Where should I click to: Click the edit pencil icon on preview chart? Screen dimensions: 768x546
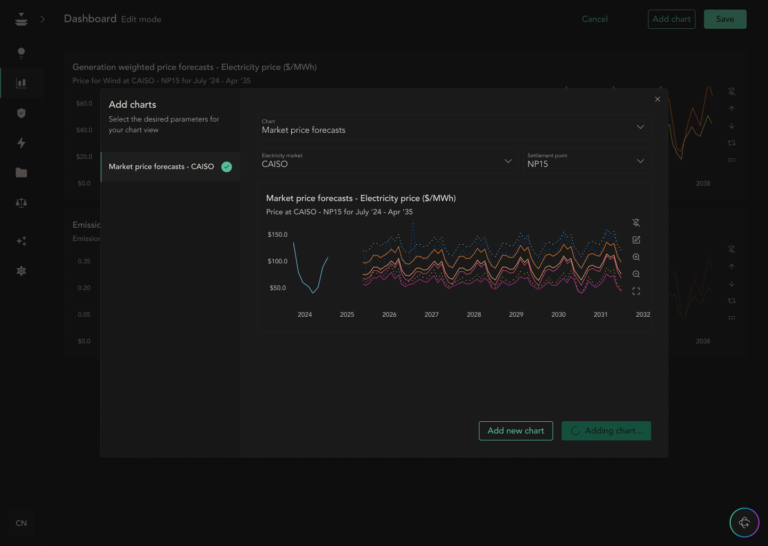coord(636,240)
